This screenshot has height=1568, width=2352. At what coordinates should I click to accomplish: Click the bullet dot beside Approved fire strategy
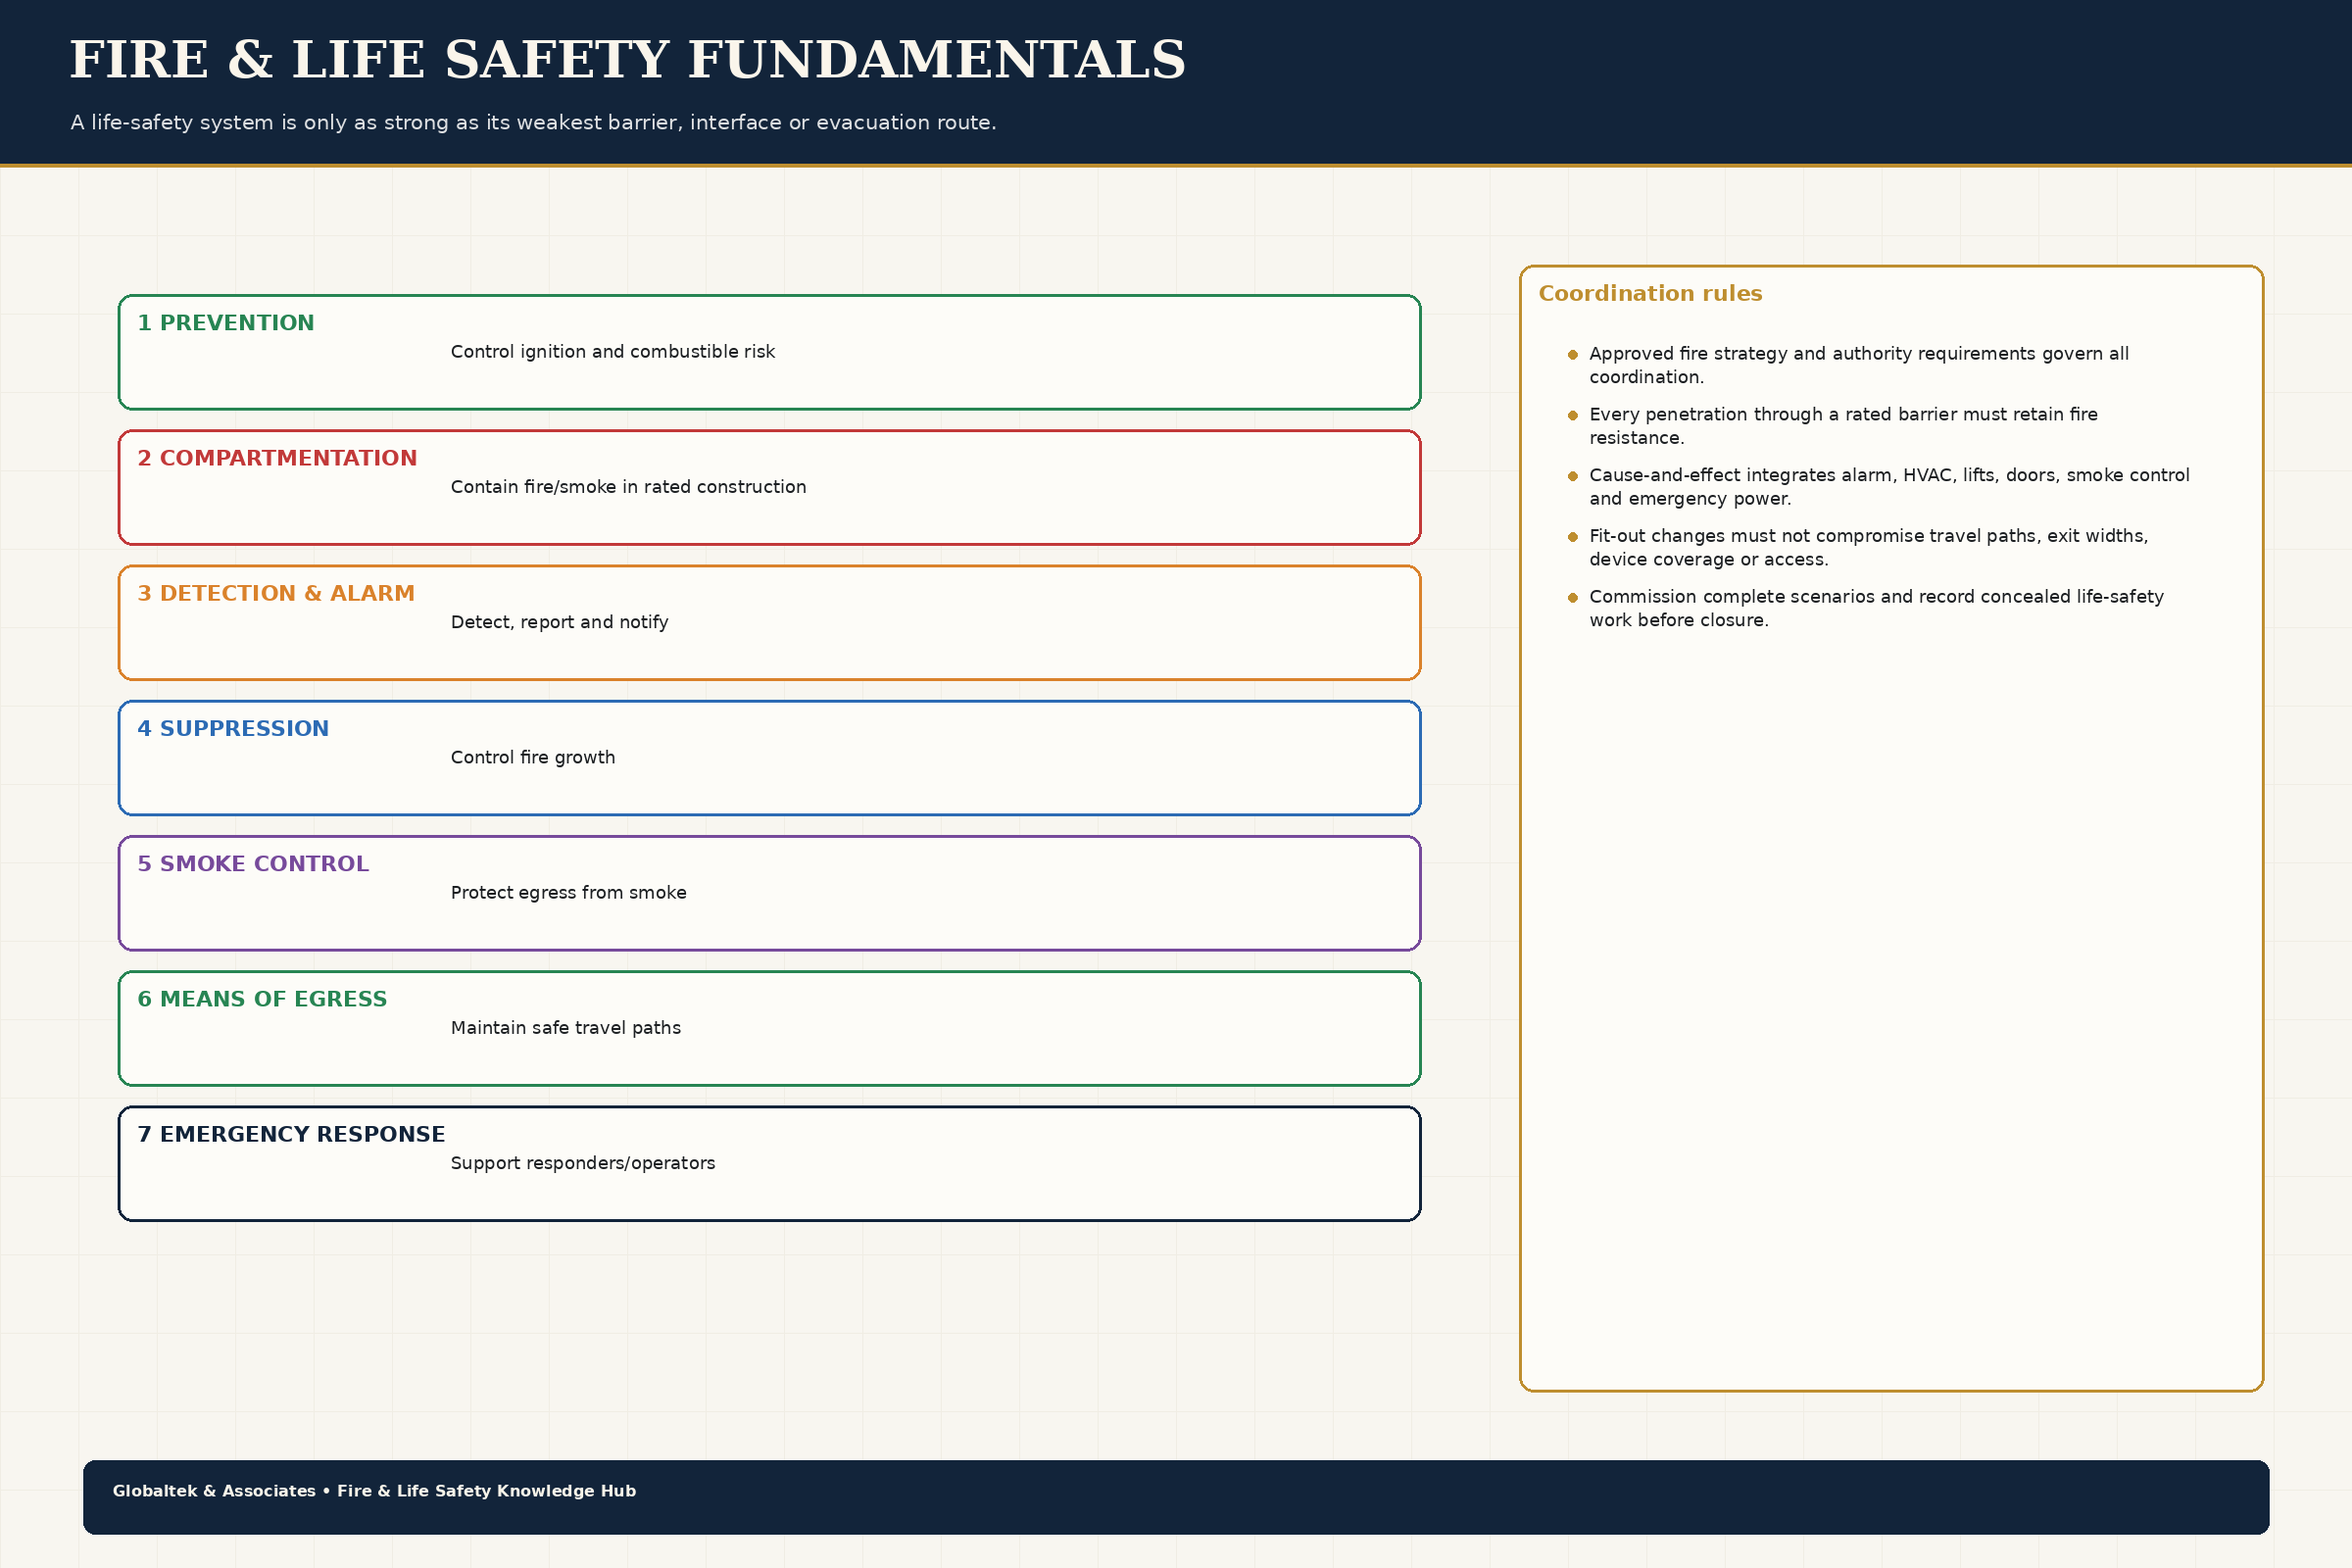pos(1573,355)
